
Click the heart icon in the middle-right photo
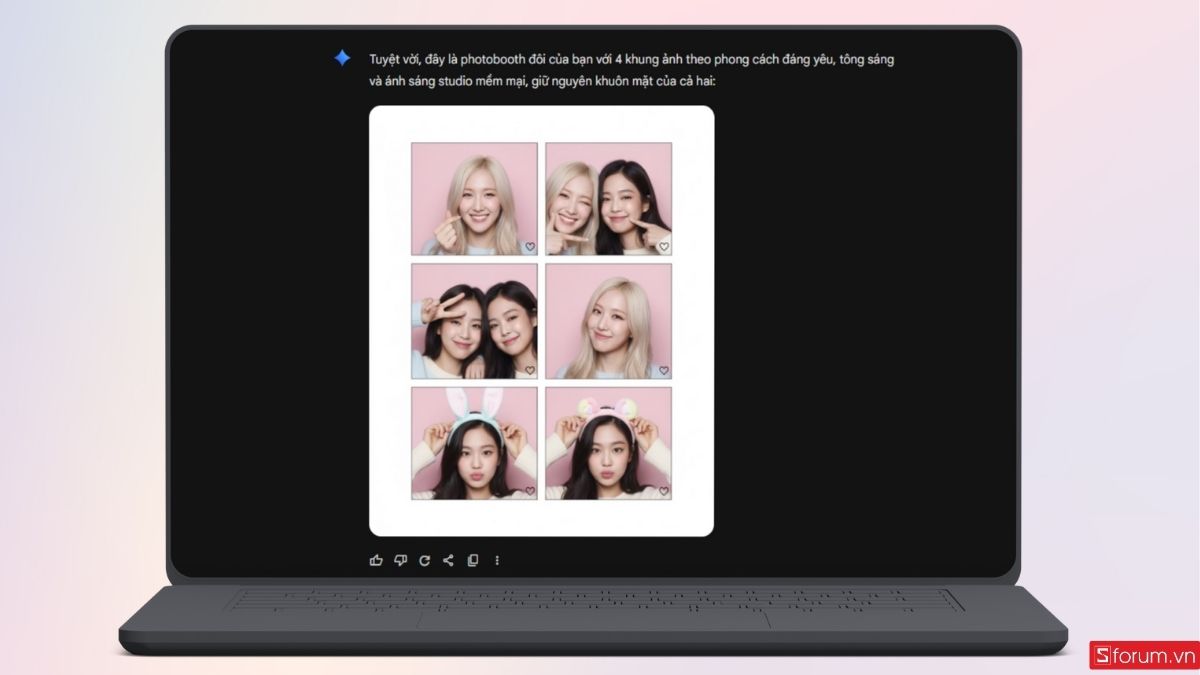click(x=664, y=370)
